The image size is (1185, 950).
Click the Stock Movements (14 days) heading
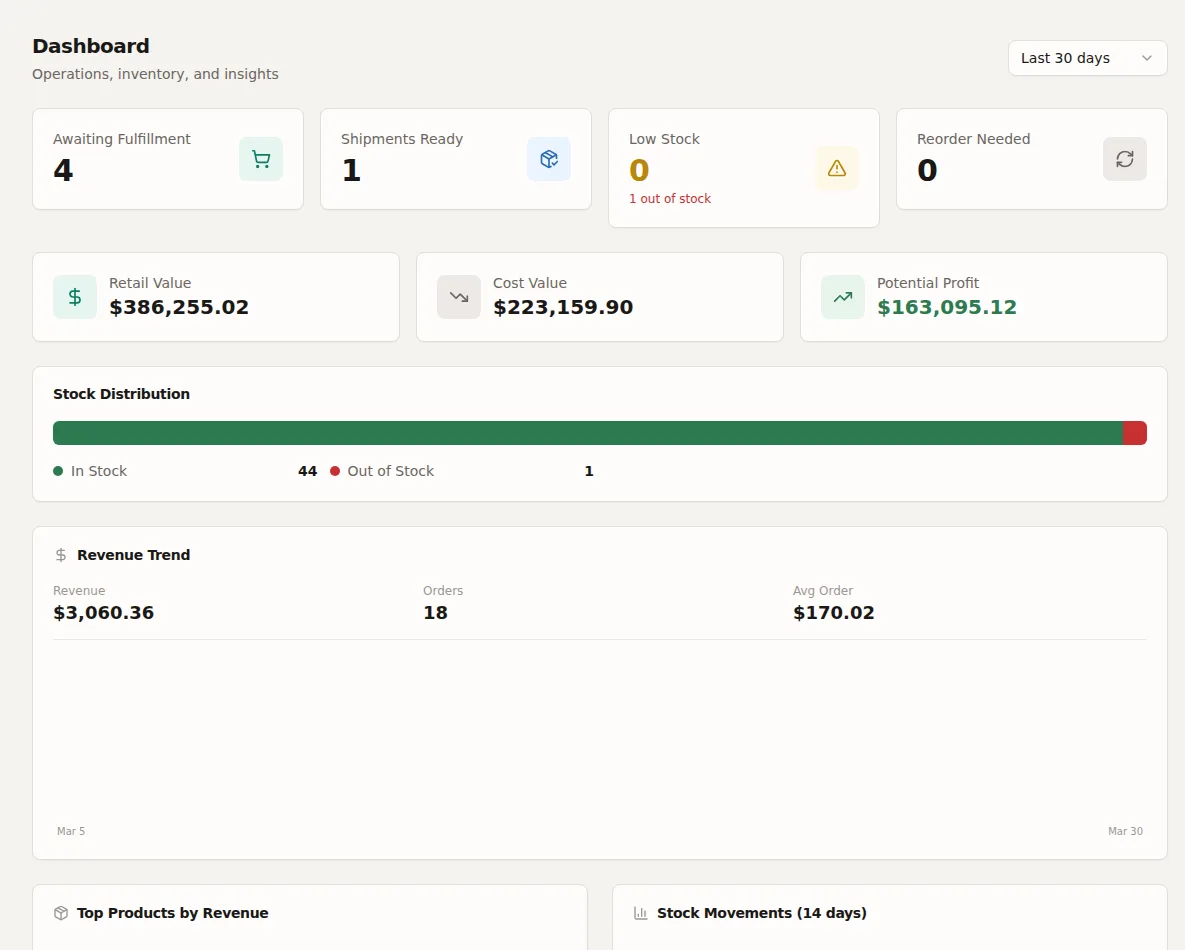coord(762,913)
